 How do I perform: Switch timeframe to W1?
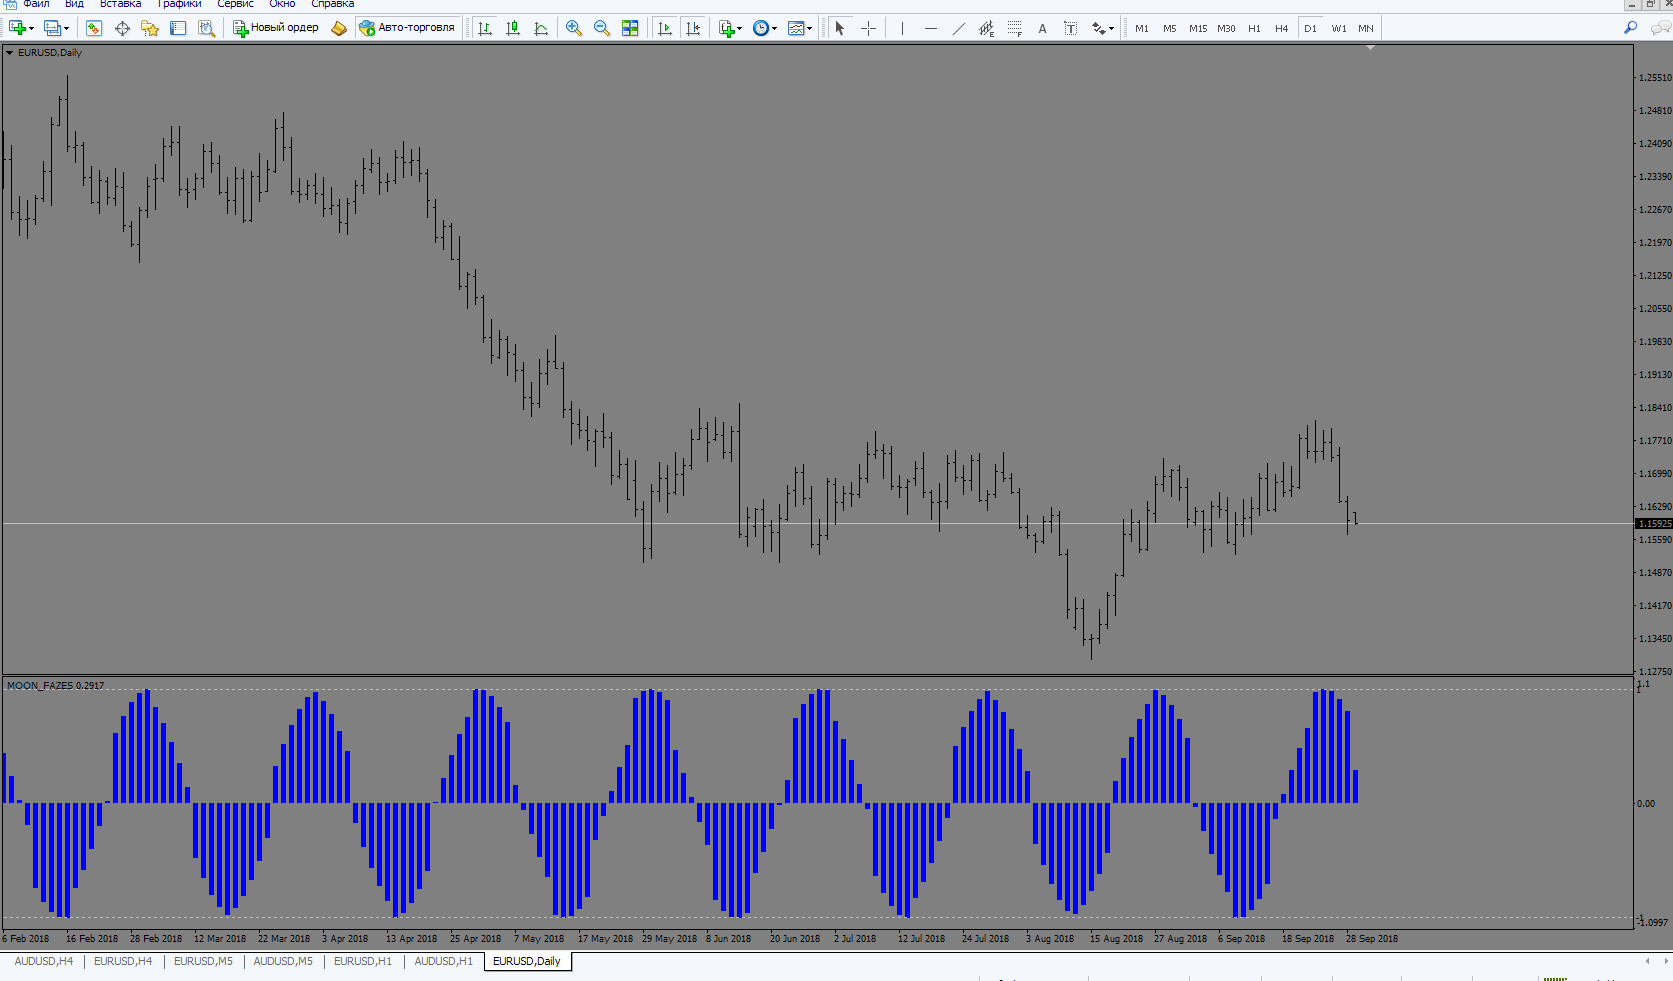point(1339,28)
